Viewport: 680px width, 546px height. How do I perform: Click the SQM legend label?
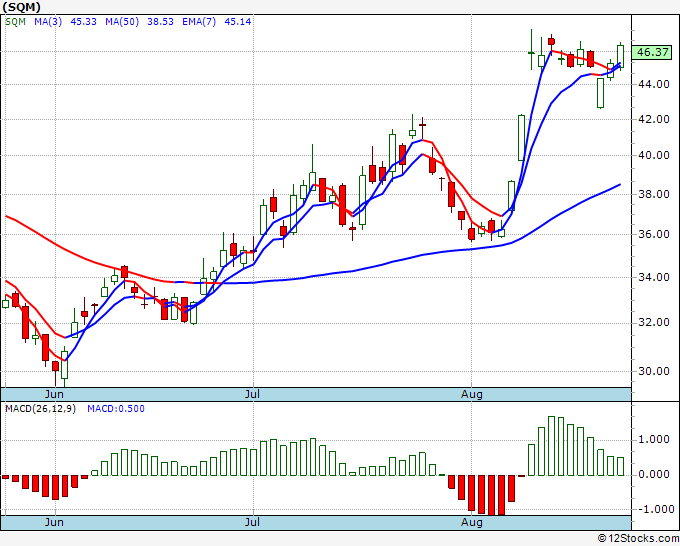pos(16,22)
